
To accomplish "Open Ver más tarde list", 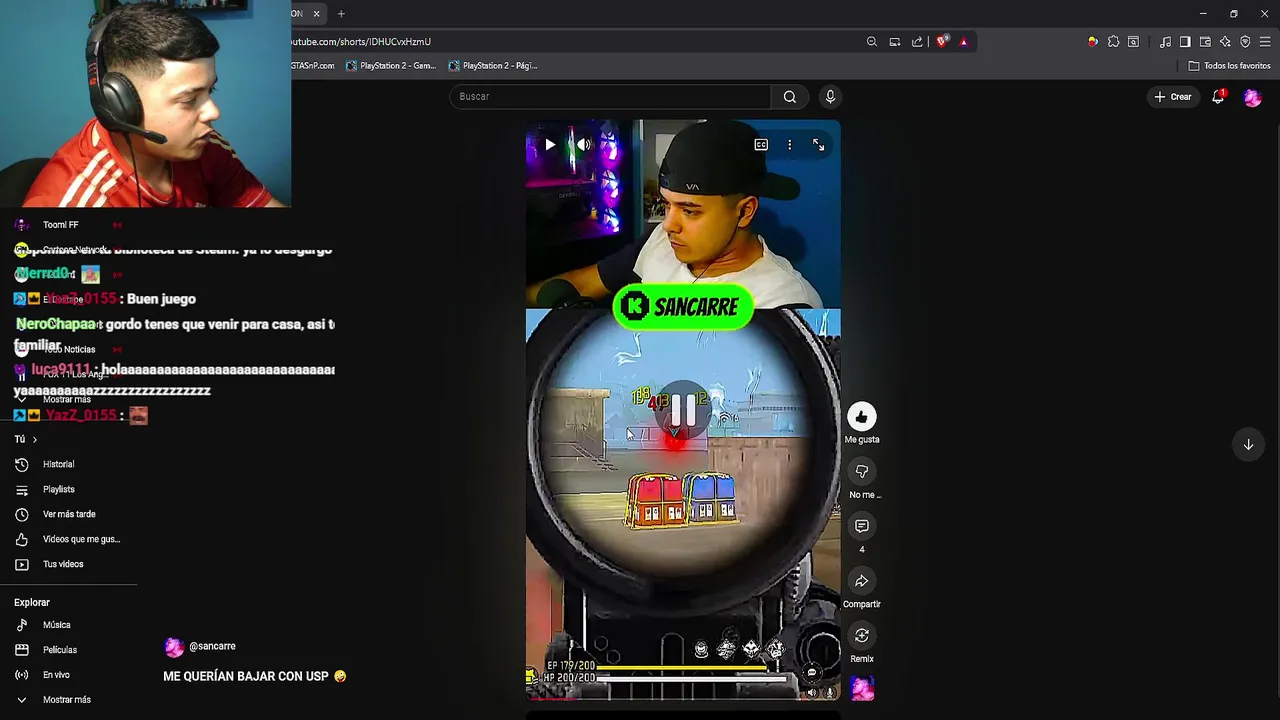I will tap(69, 514).
